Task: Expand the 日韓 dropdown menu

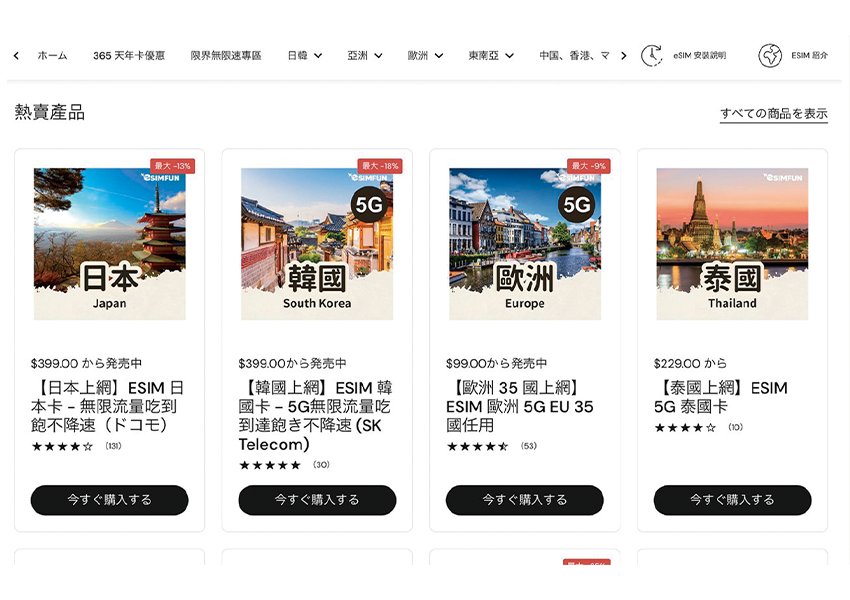Action: click(304, 56)
